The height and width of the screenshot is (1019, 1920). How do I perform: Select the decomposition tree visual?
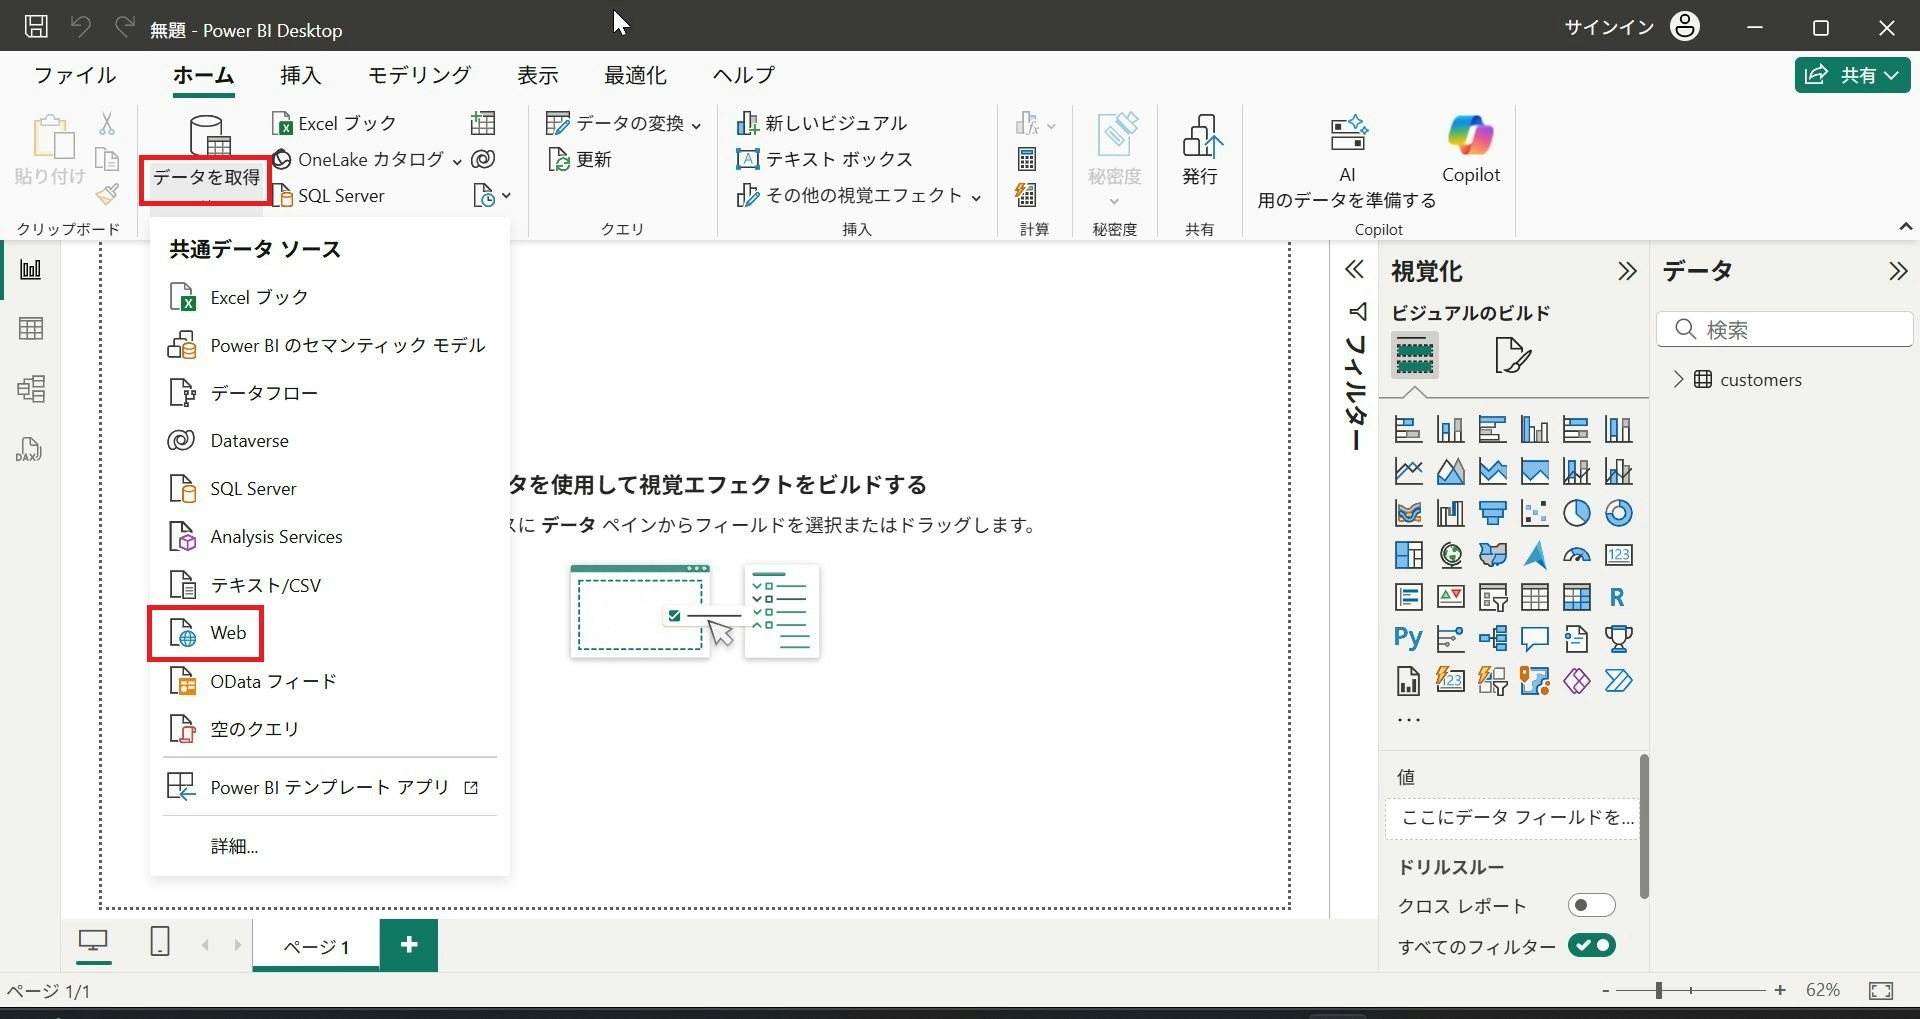pos(1492,639)
